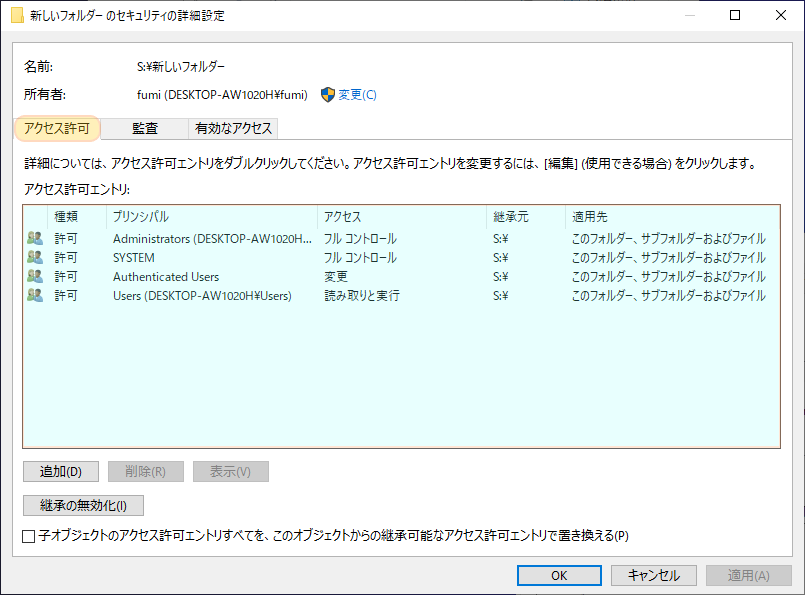This screenshot has width=805, height=595.
Task: Select the group icon of the SYSTEM entry
Action: pos(35,257)
